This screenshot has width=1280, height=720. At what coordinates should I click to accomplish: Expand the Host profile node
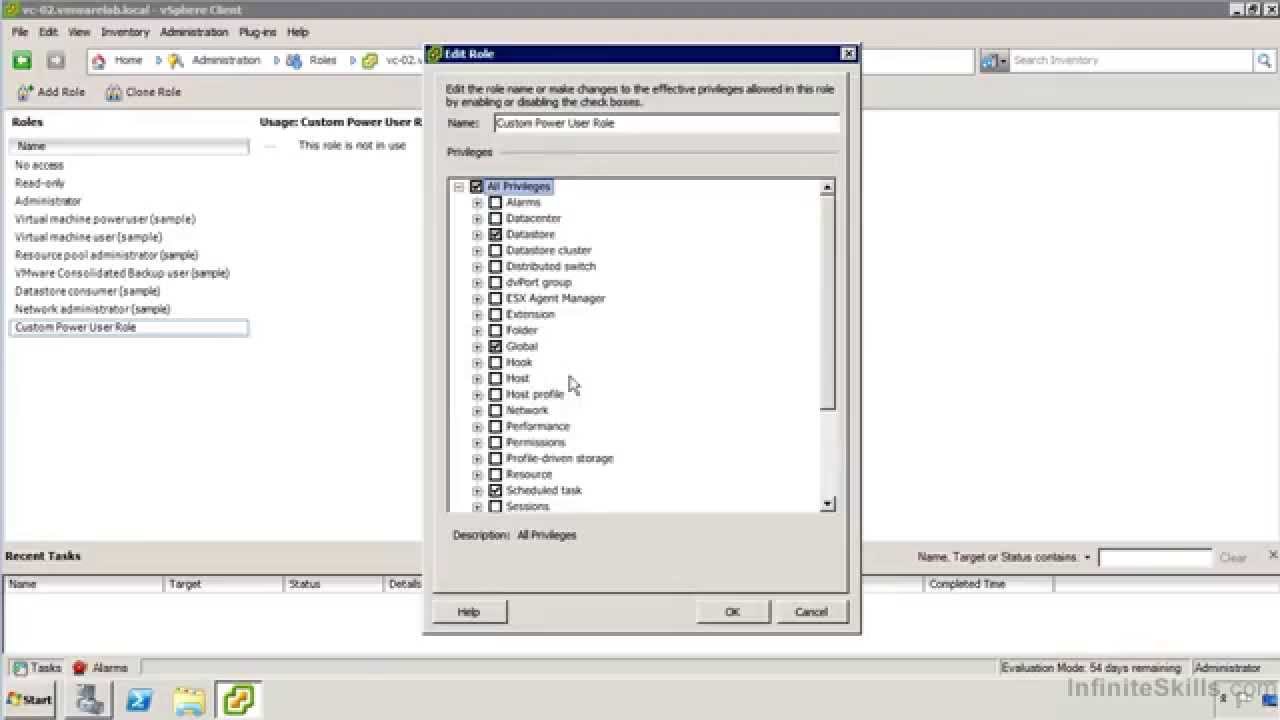tap(477, 395)
